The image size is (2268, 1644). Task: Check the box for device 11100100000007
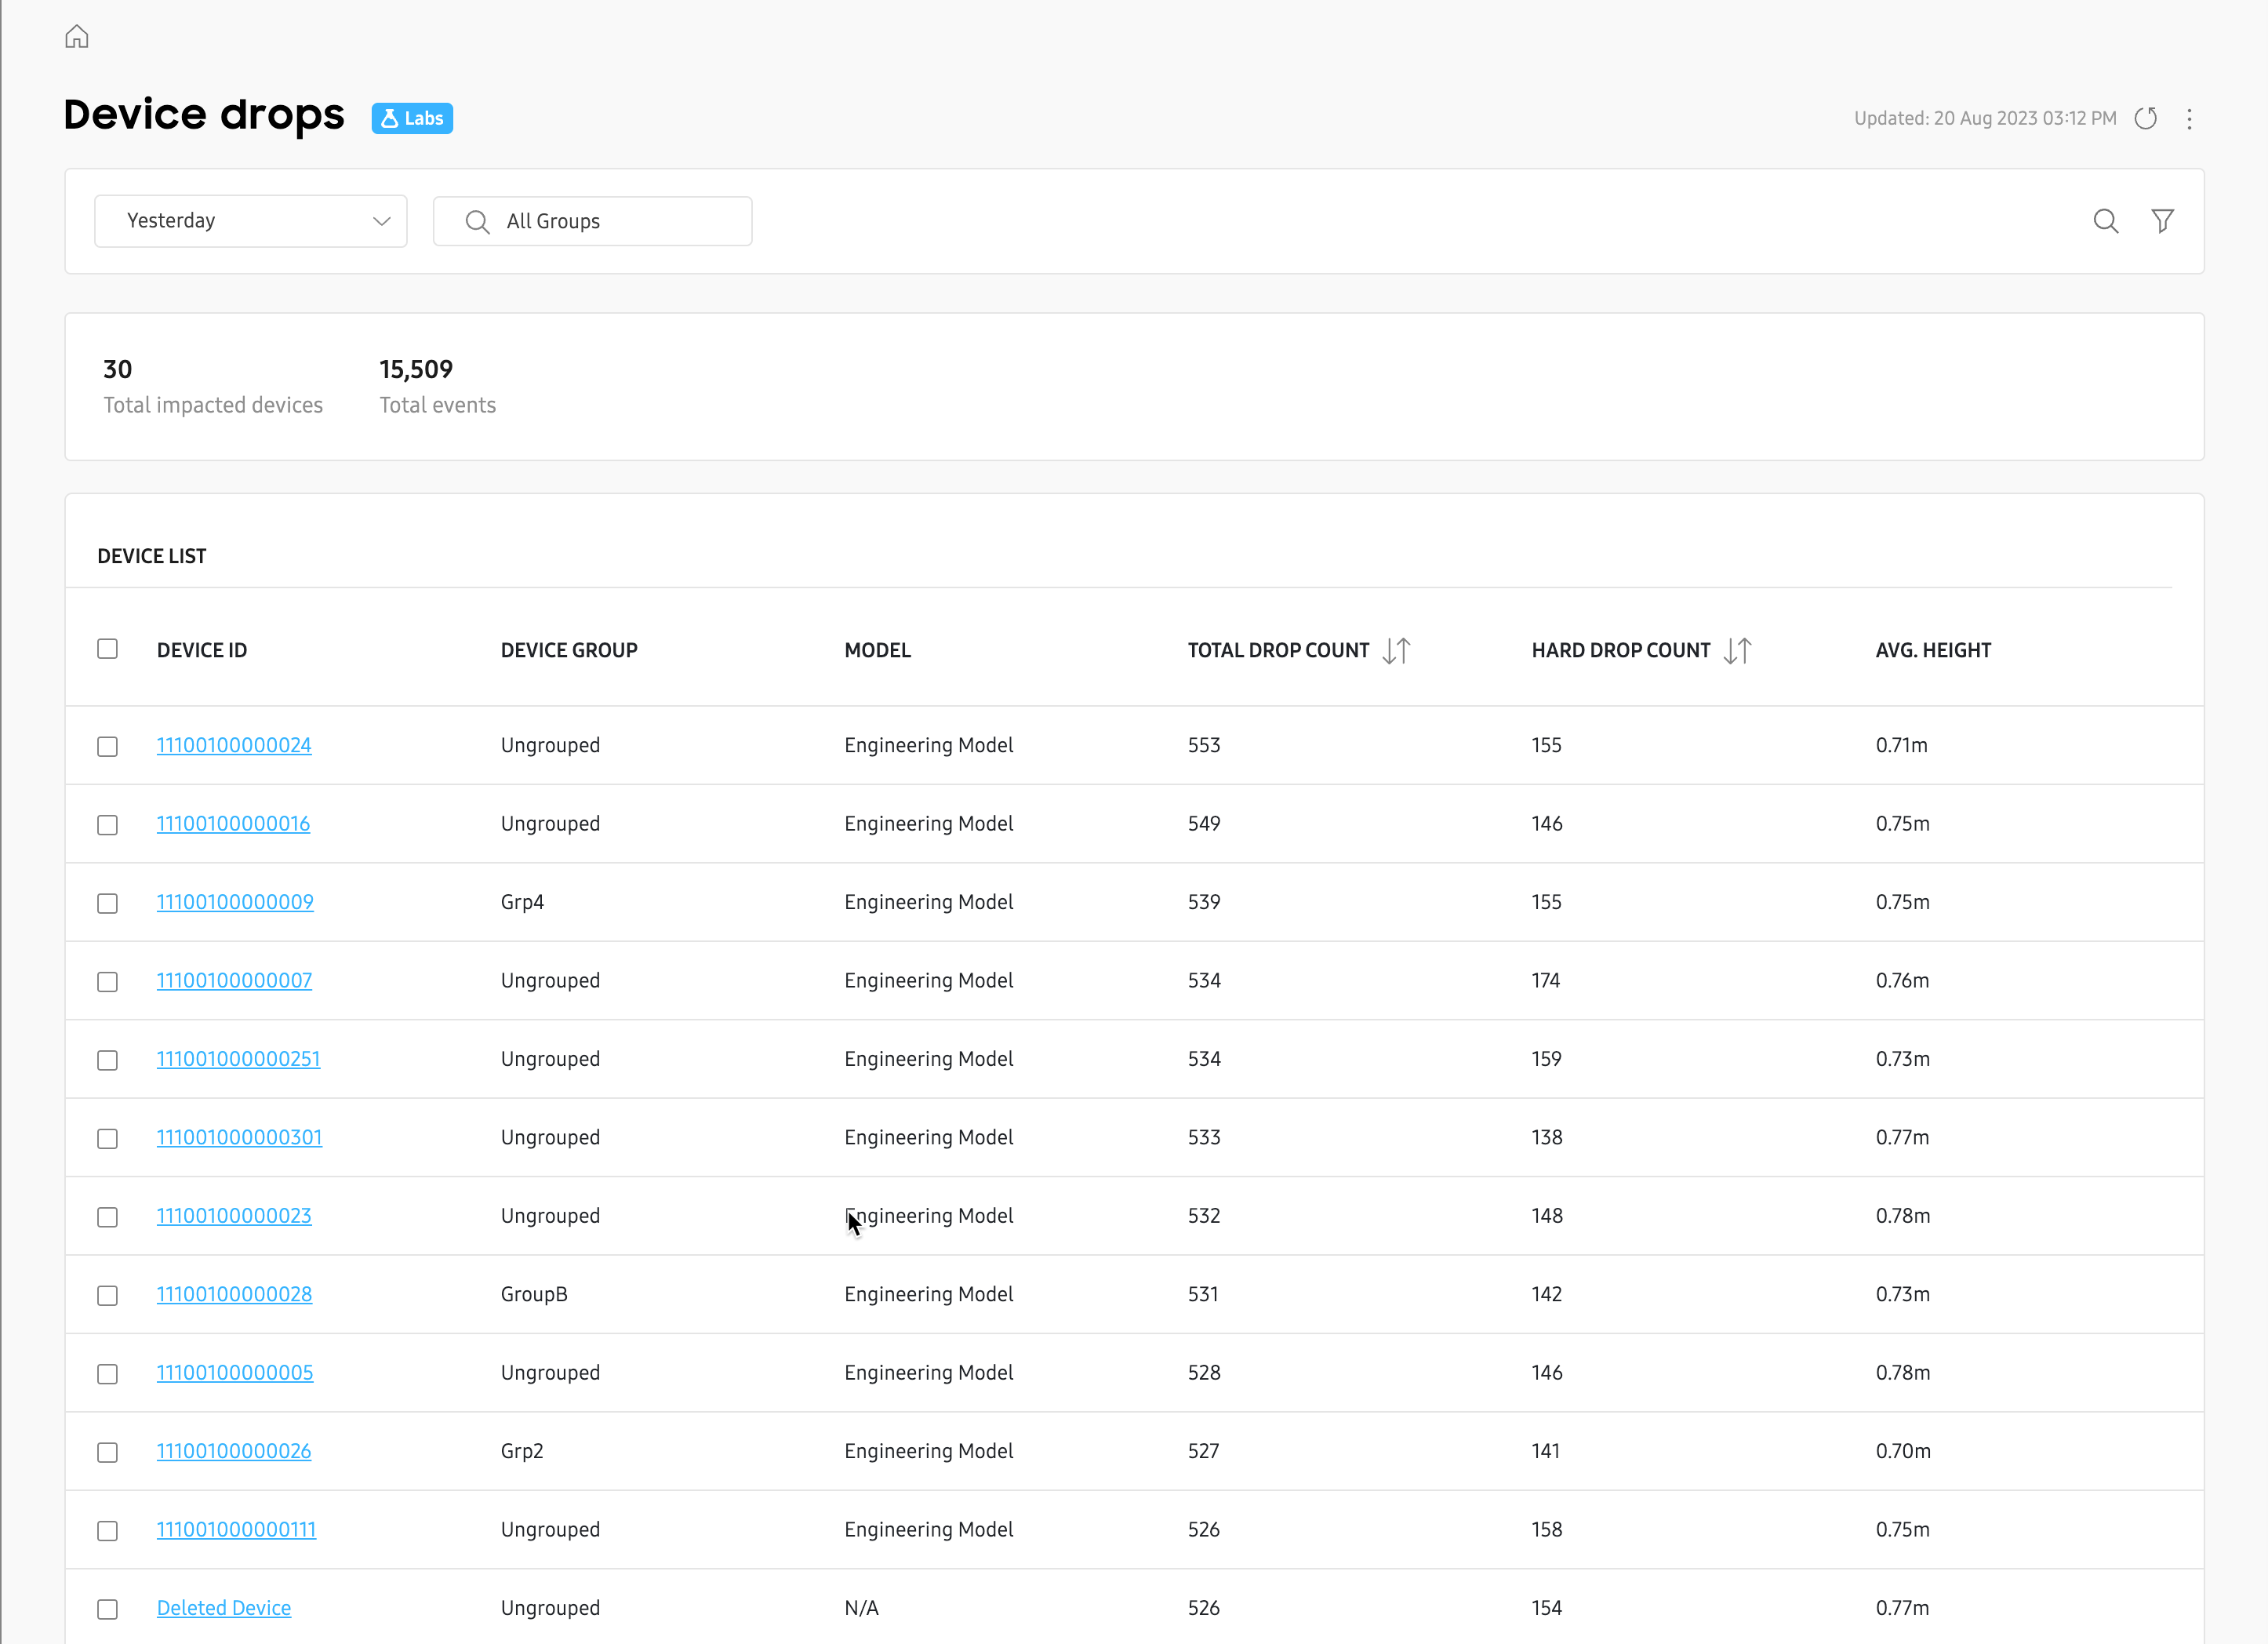coord(108,982)
